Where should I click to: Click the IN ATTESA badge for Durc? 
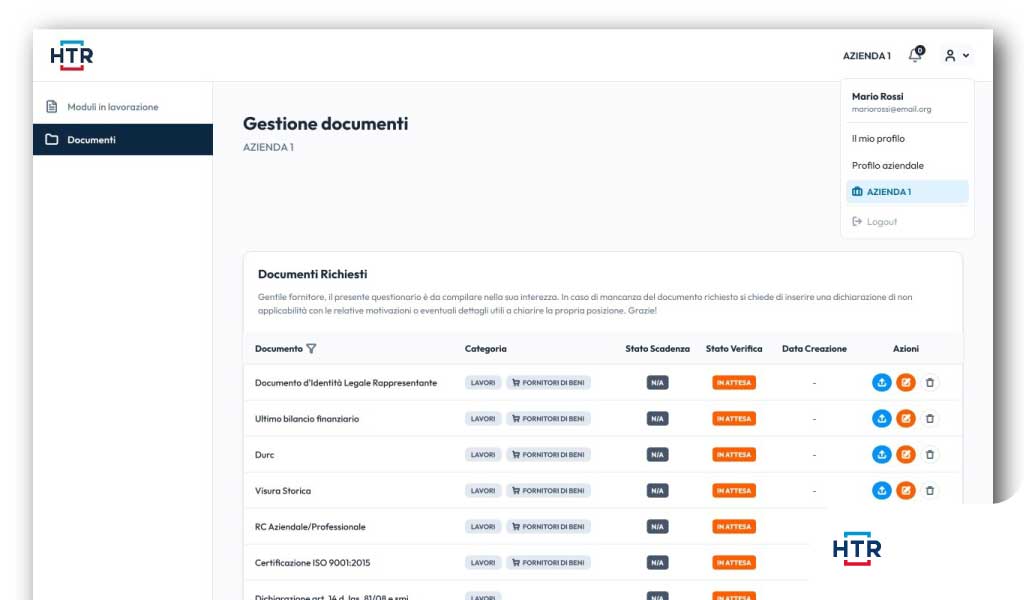734,454
